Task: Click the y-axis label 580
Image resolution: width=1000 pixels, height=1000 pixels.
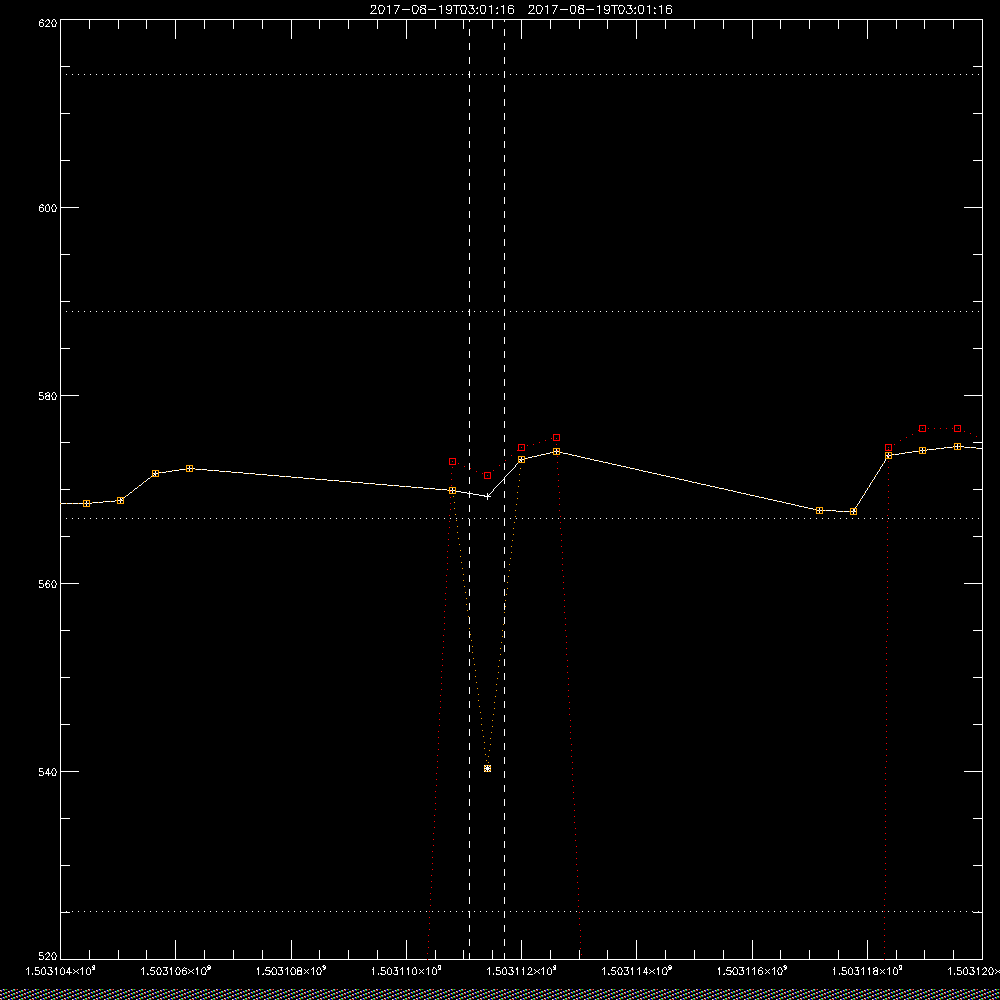Action: pyautogui.click(x=48, y=395)
